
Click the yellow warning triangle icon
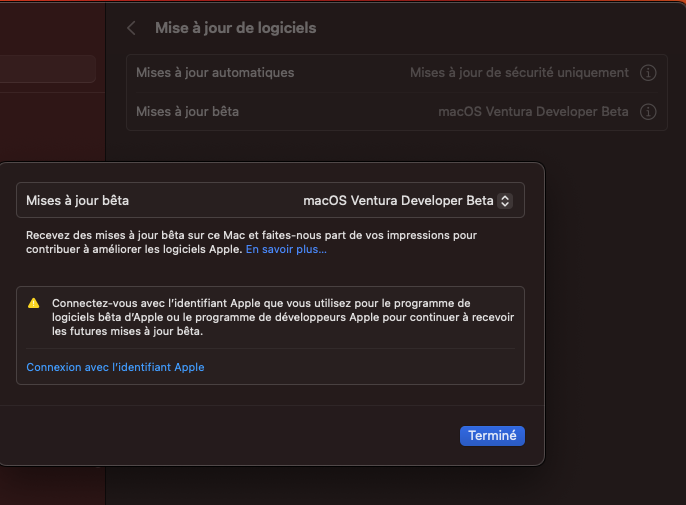[x=34, y=303]
